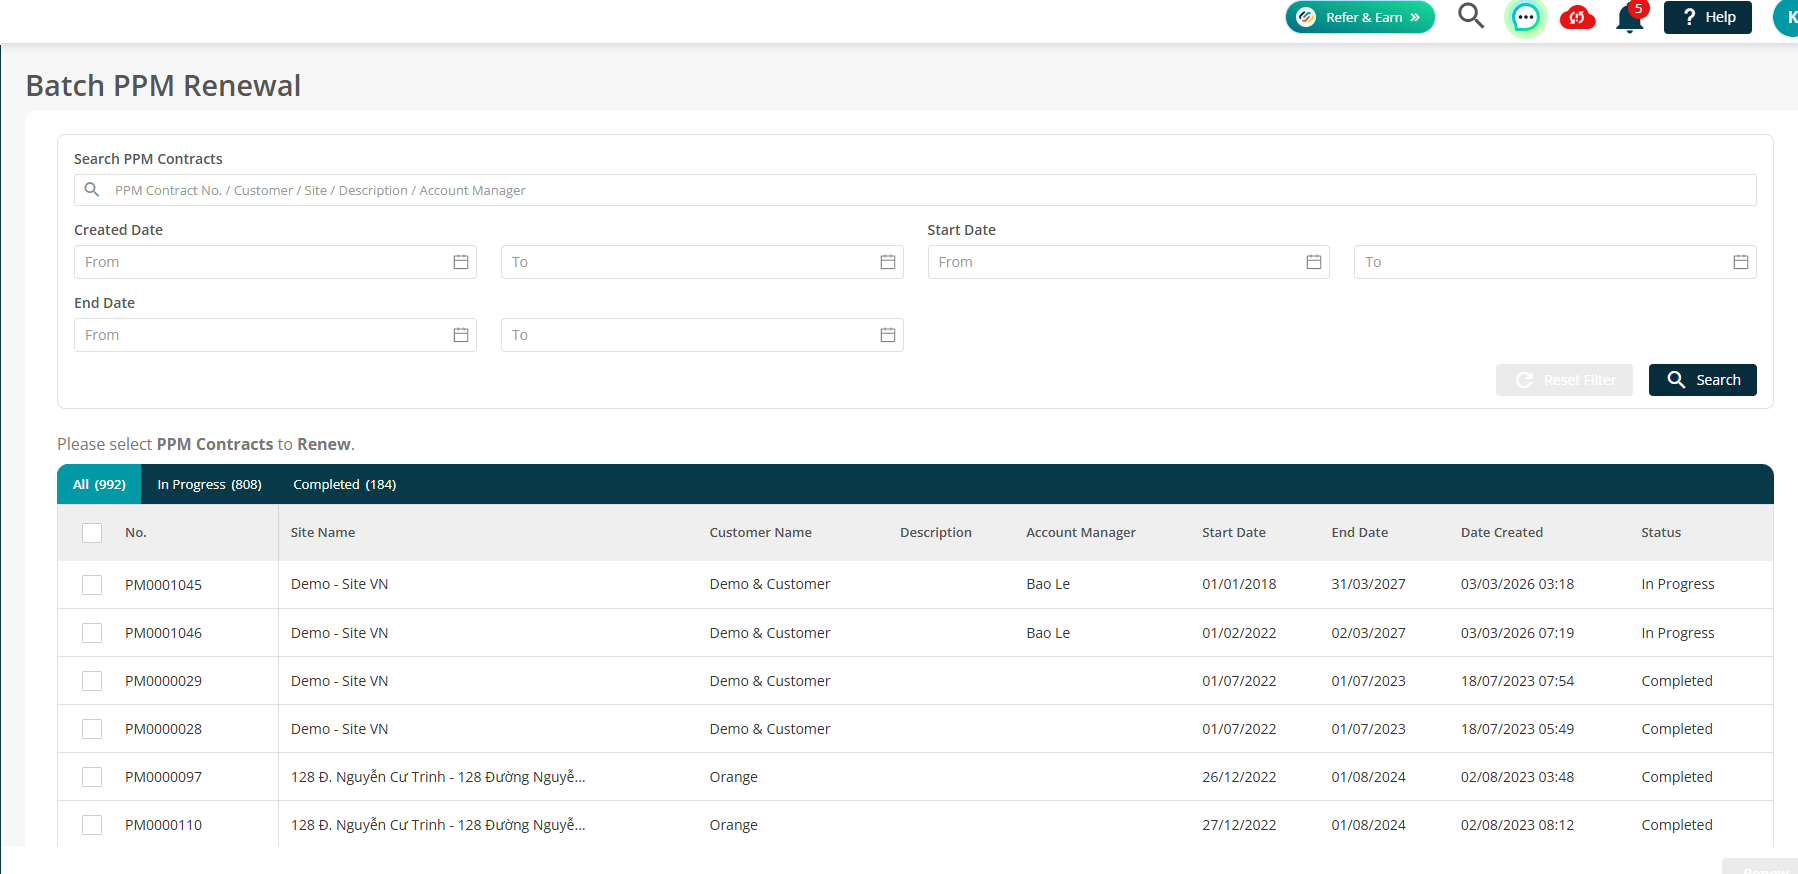Open Start Date To calendar picker
The image size is (1798, 874).
coord(1740,262)
